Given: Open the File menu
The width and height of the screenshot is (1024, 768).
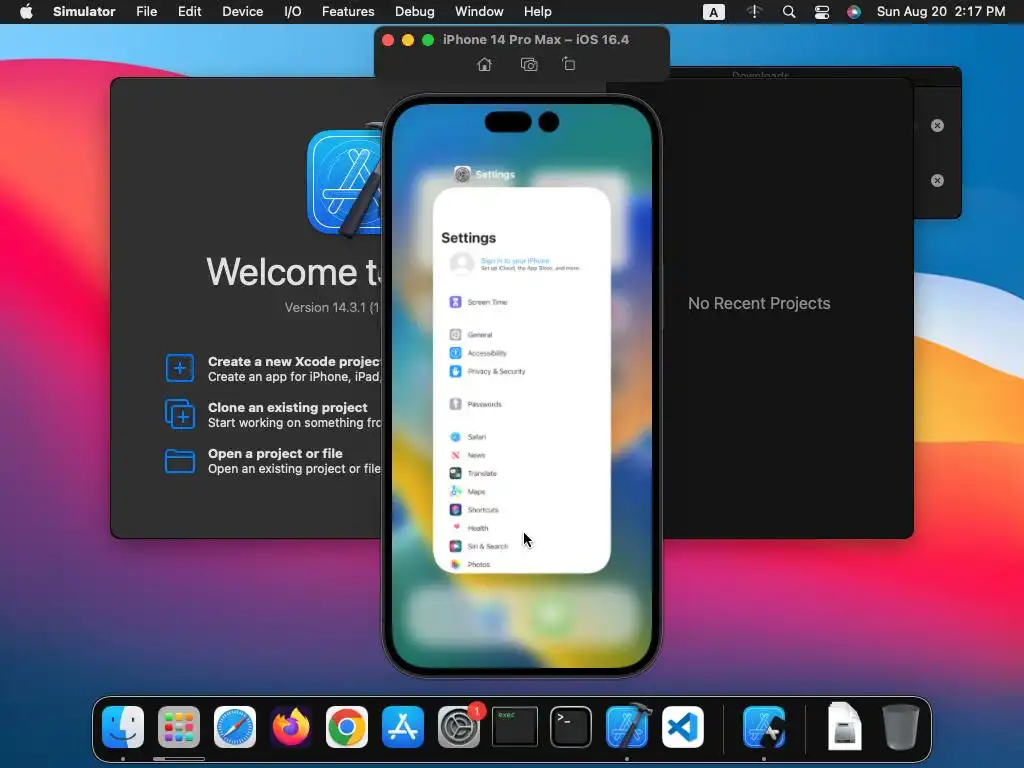Looking at the screenshot, I should (x=146, y=12).
